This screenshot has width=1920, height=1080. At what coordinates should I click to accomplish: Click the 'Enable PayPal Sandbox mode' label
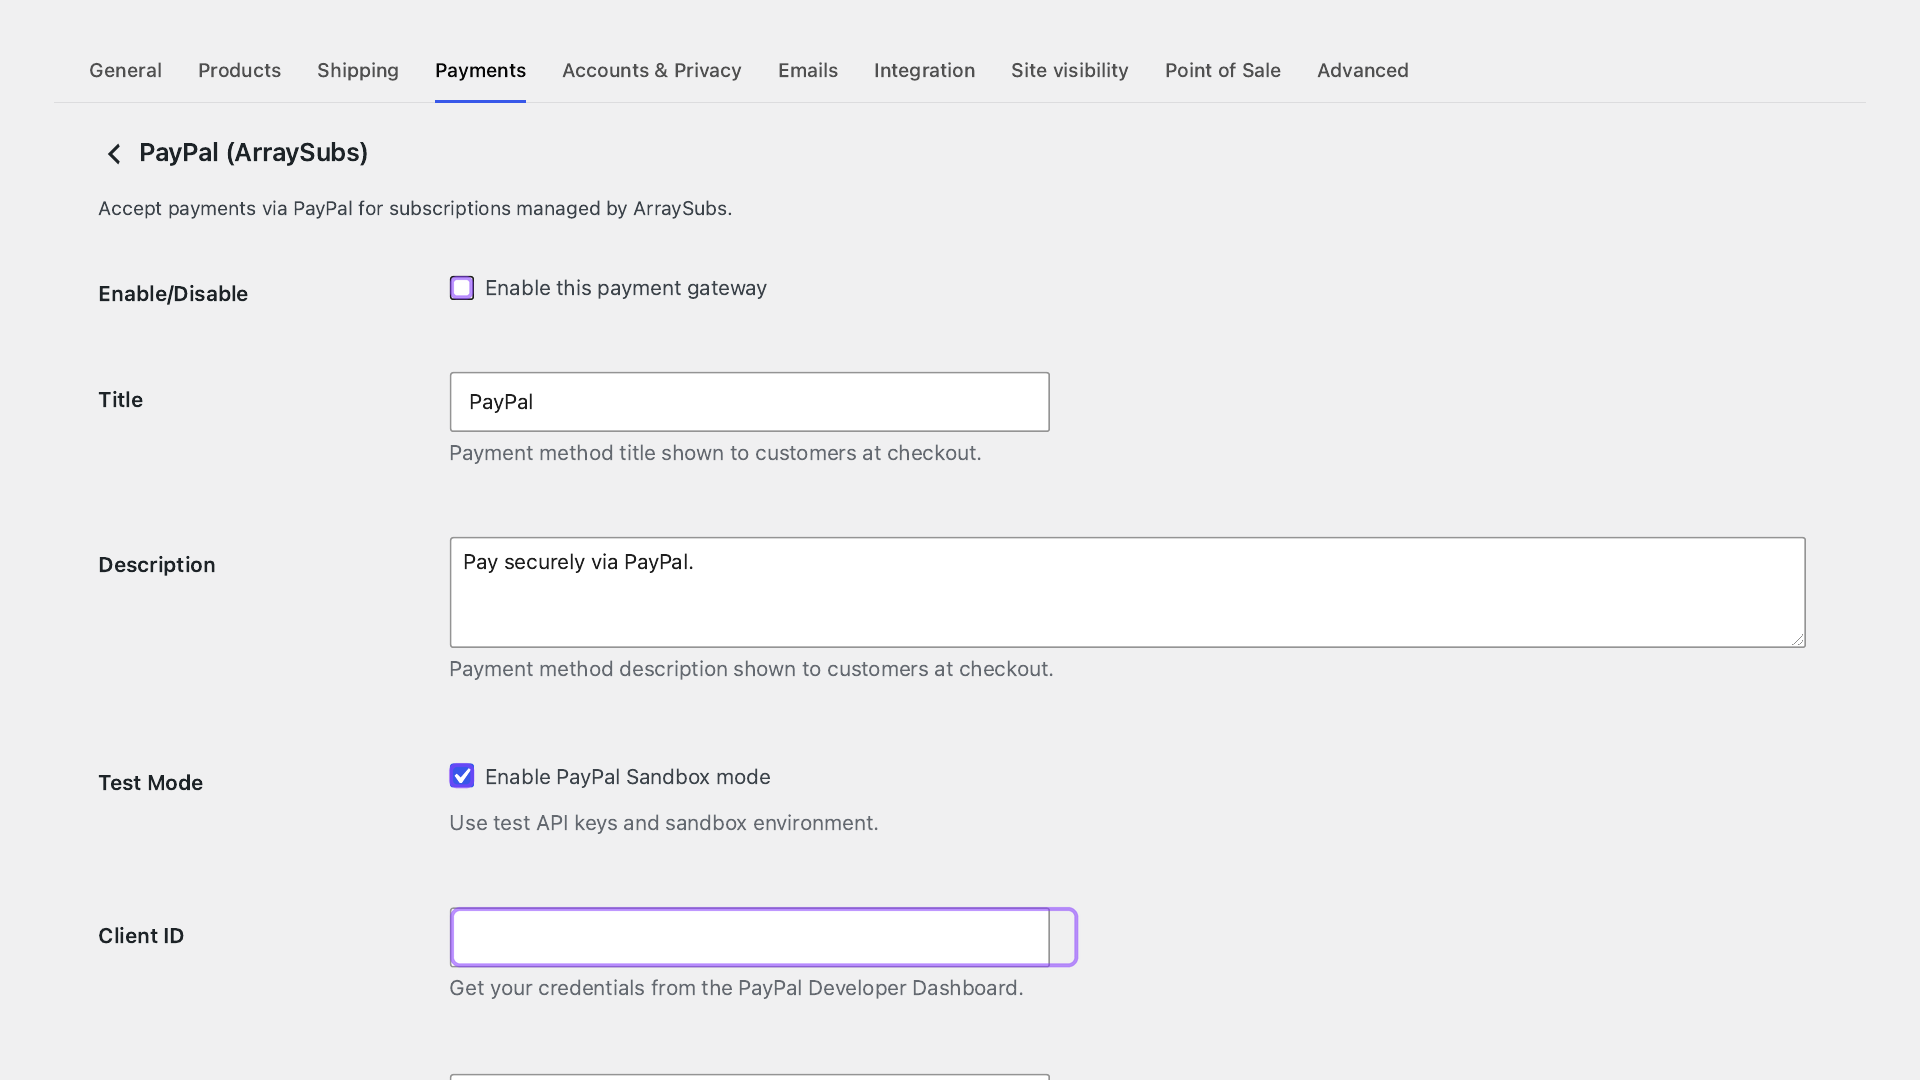tap(627, 777)
